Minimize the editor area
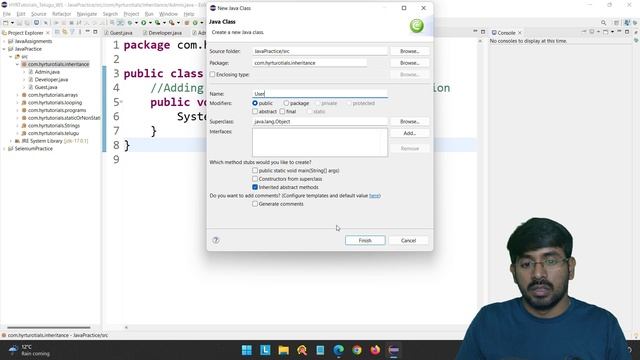Image resolution: width=640 pixels, height=360 pixels. (x=475, y=32)
